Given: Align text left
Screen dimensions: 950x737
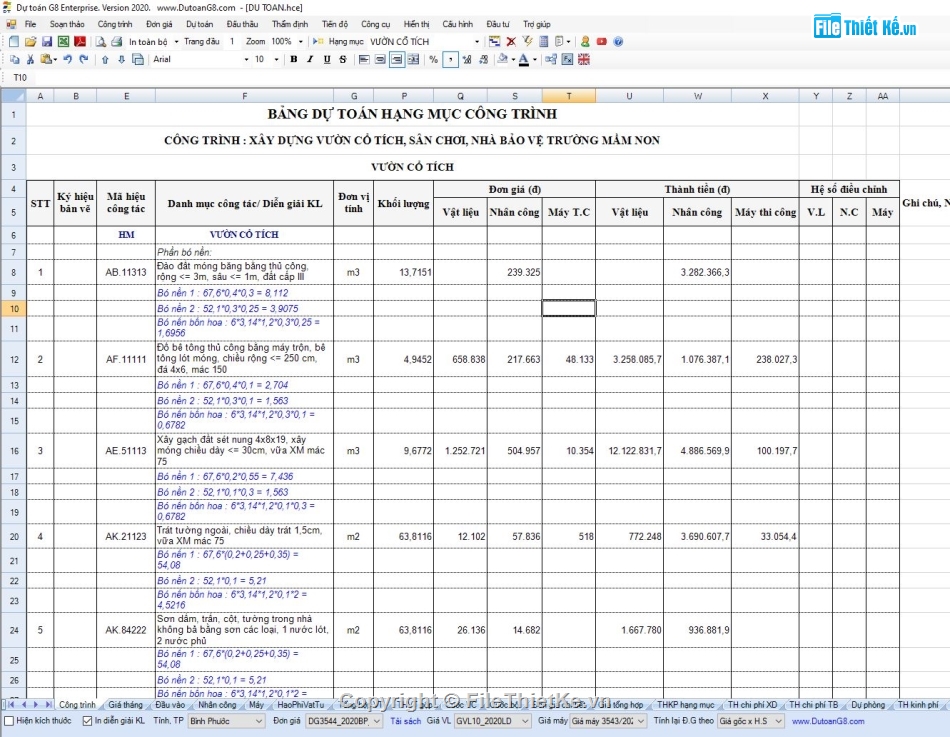Looking at the screenshot, I should click(364, 59).
